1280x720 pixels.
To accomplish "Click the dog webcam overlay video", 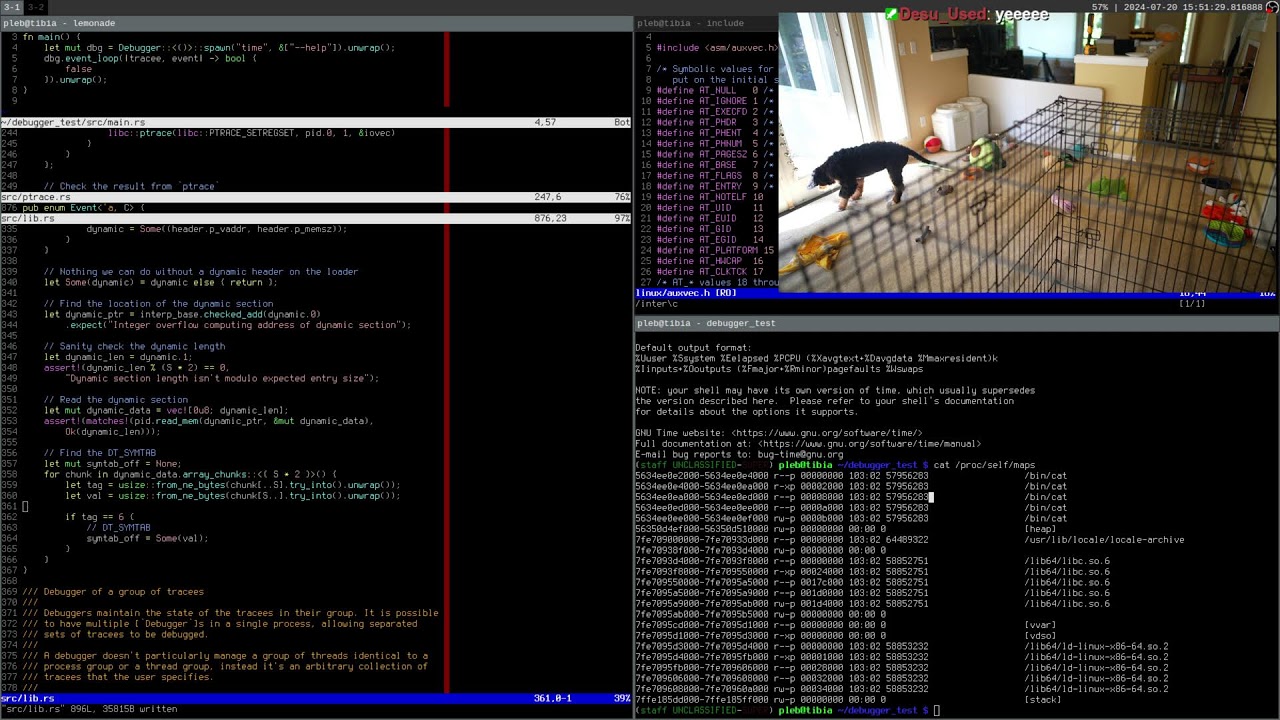I will click(x=1029, y=152).
